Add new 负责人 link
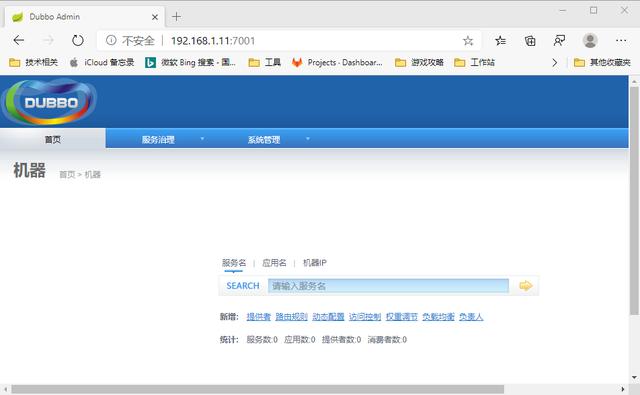Screen dimensions: 640x395 click(x=471, y=317)
